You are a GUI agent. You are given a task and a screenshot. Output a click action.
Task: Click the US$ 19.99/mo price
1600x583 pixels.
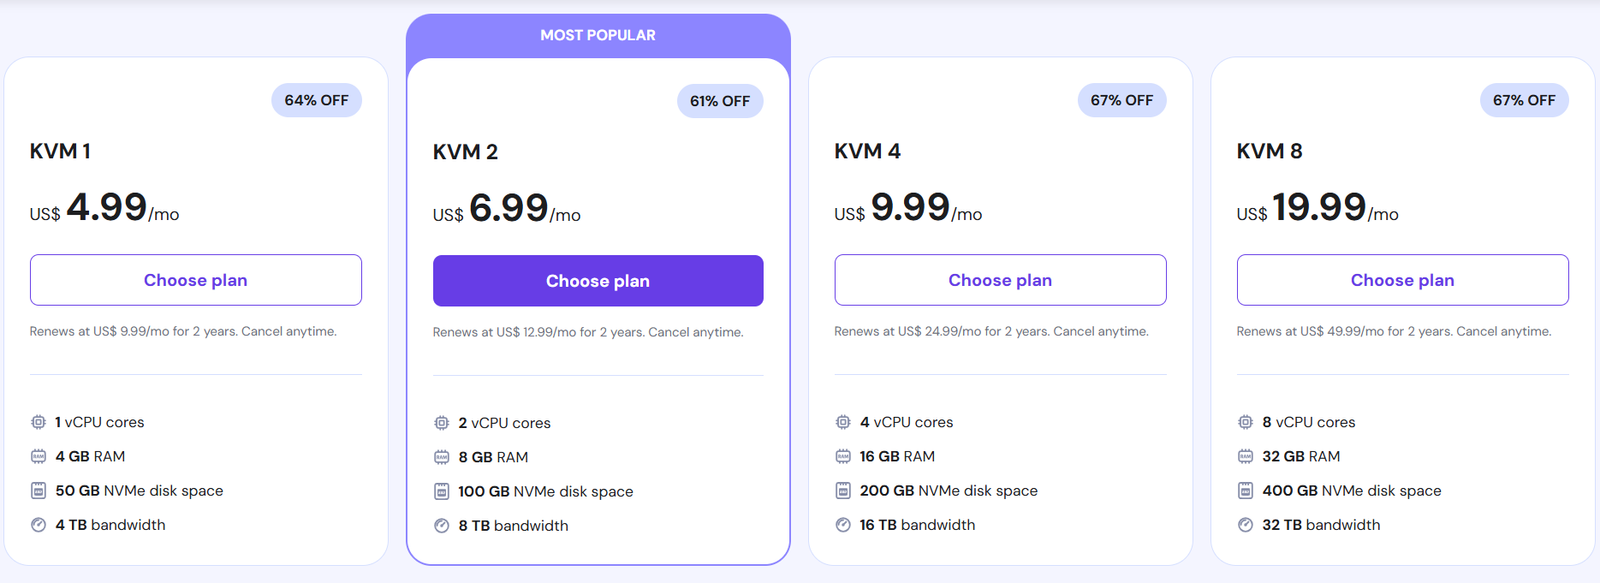pos(1317,208)
